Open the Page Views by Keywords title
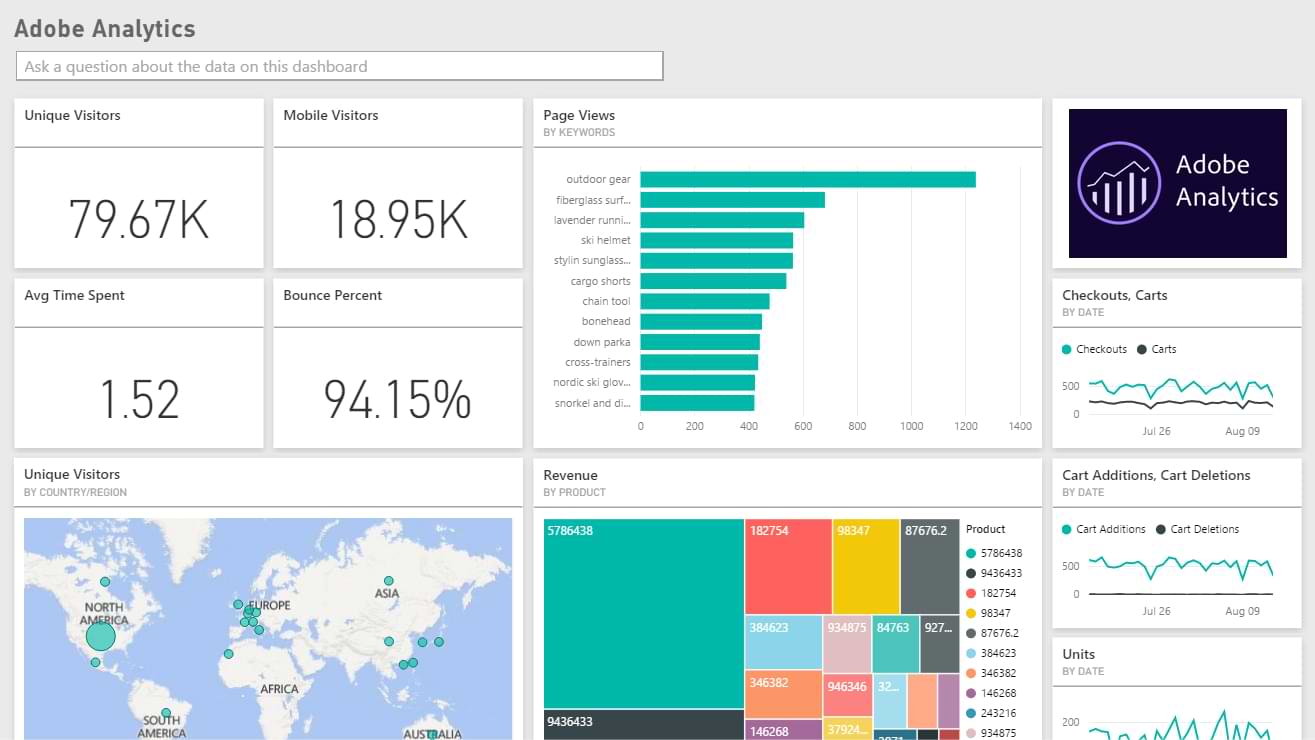The width and height of the screenshot is (1315, 740). (579, 116)
